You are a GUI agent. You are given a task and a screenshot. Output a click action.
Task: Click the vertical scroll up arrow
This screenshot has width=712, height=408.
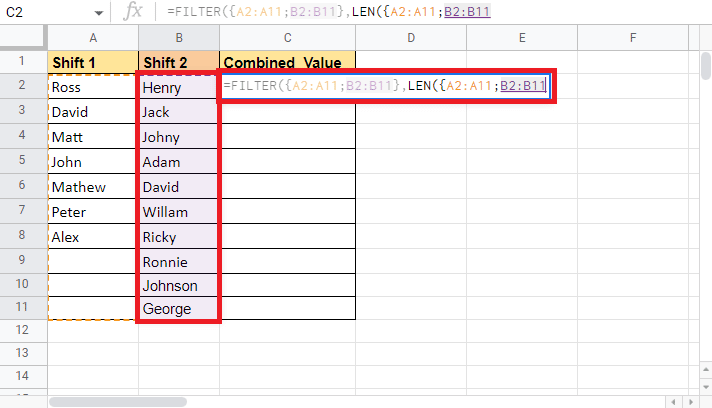pos(706,369)
